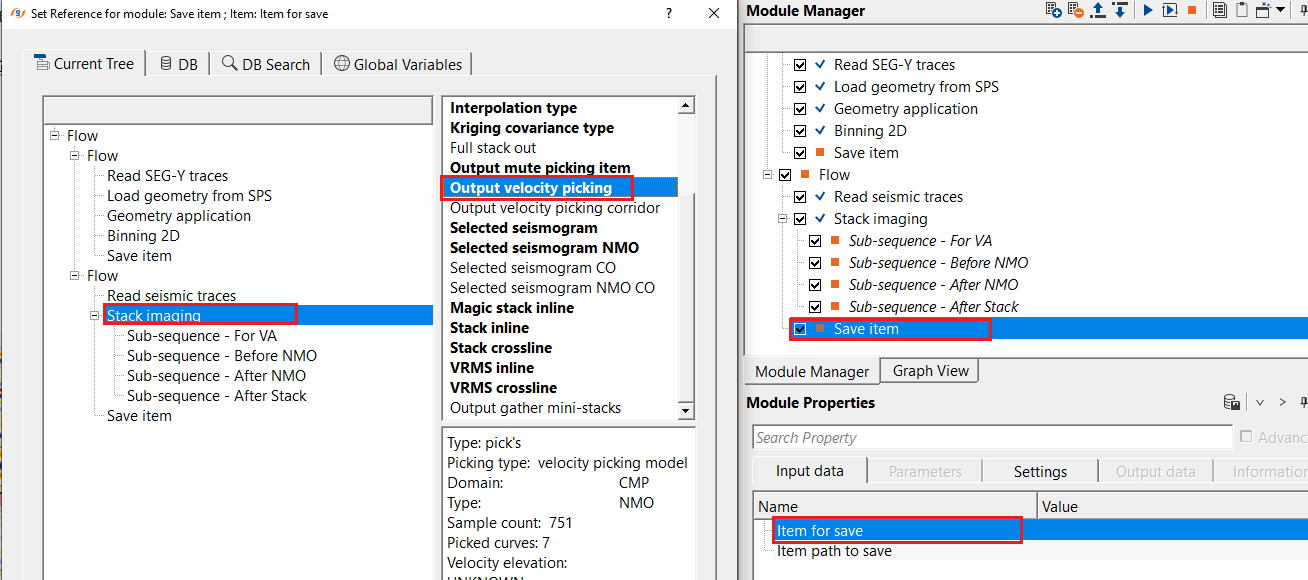This screenshot has width=1308, height=580.
Task: Click the copy modules icon in toolbar
Action: click(x=1219, y=10)
